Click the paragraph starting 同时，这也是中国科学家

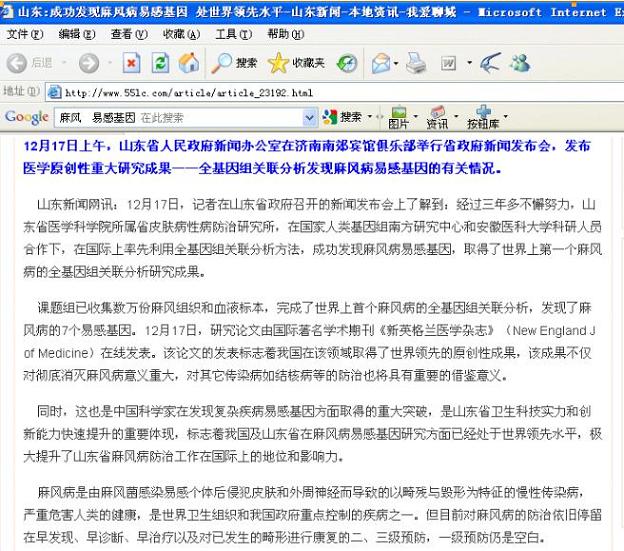tap(312, 434)
